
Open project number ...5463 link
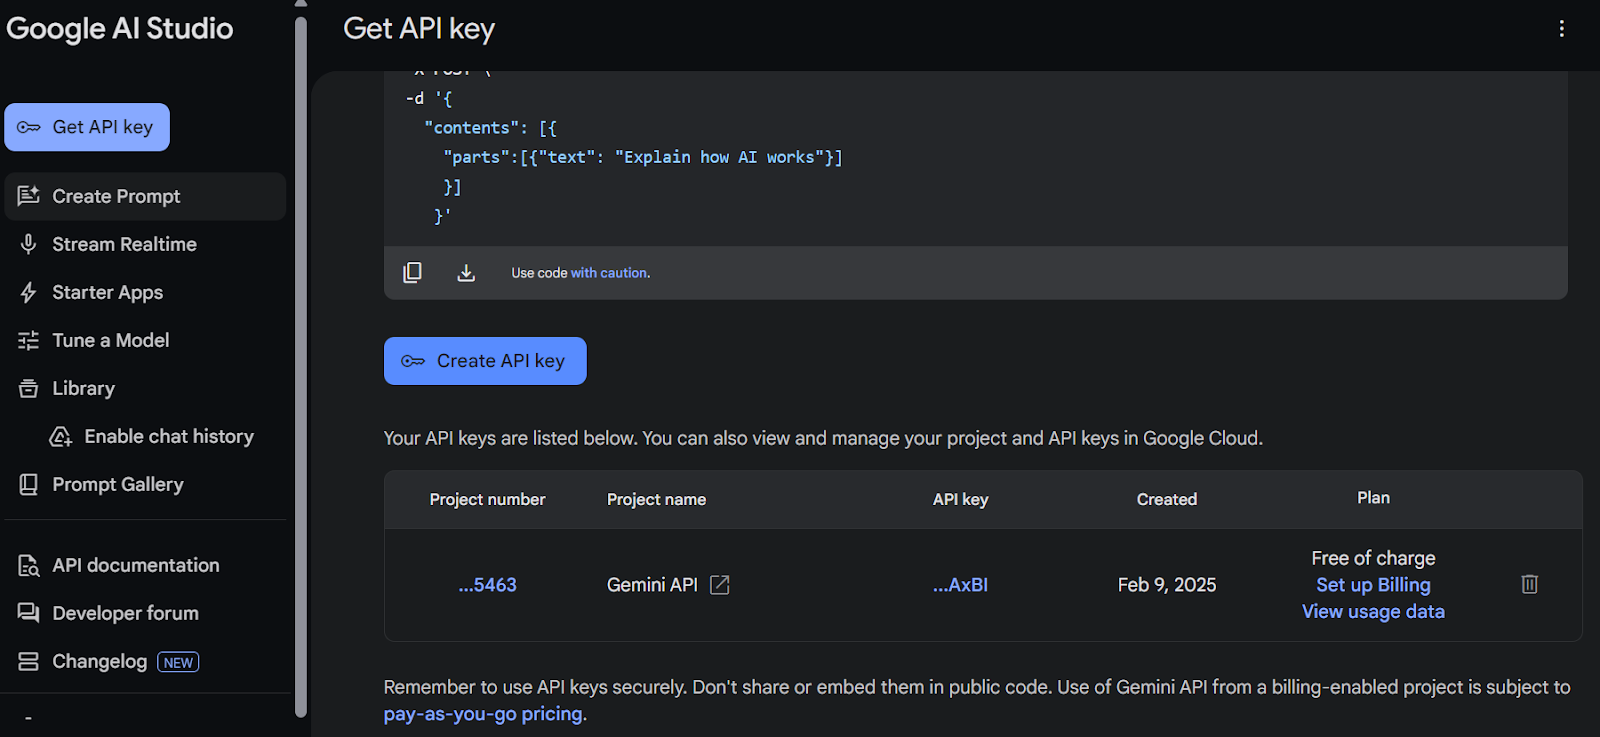pyautogui.click(x=488, y=585)
